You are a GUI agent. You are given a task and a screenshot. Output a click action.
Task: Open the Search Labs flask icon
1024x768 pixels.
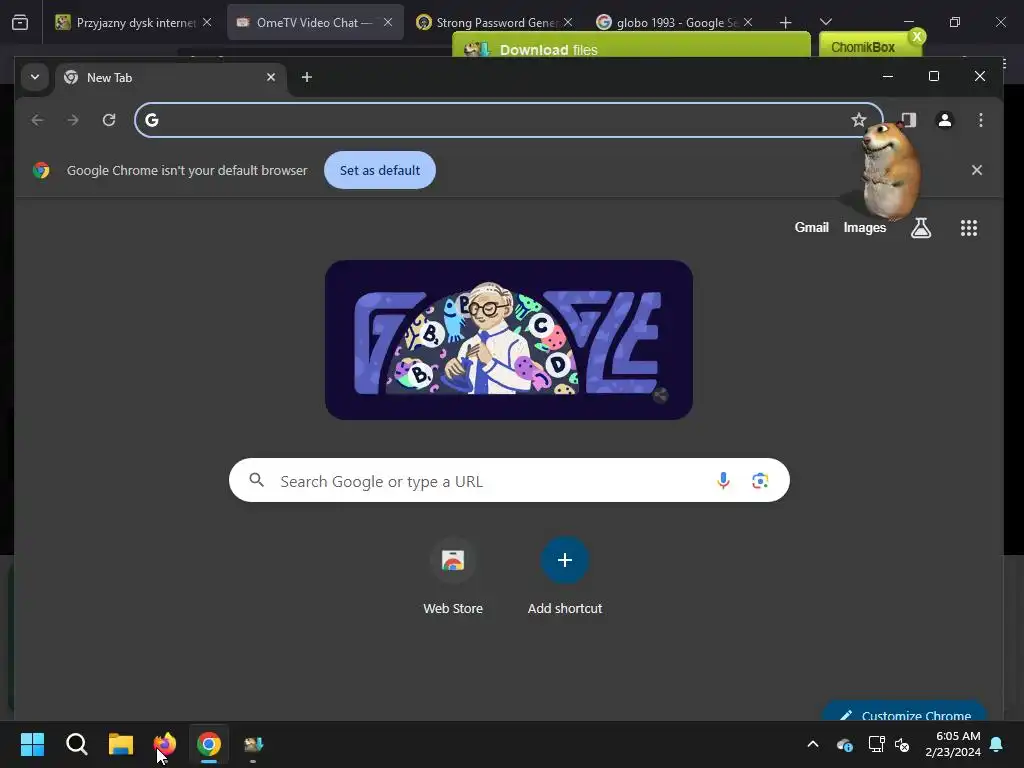click(x=921, y=228)
